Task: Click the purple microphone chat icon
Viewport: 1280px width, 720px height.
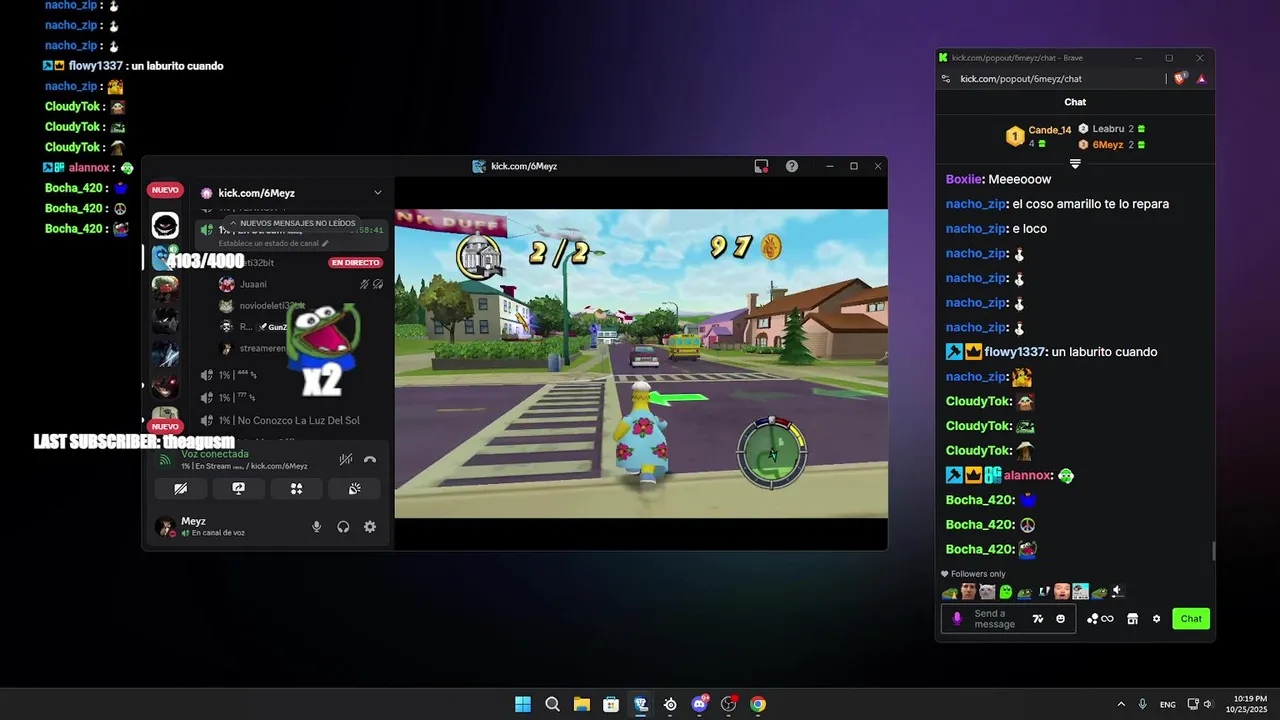Action: [957, 619]
